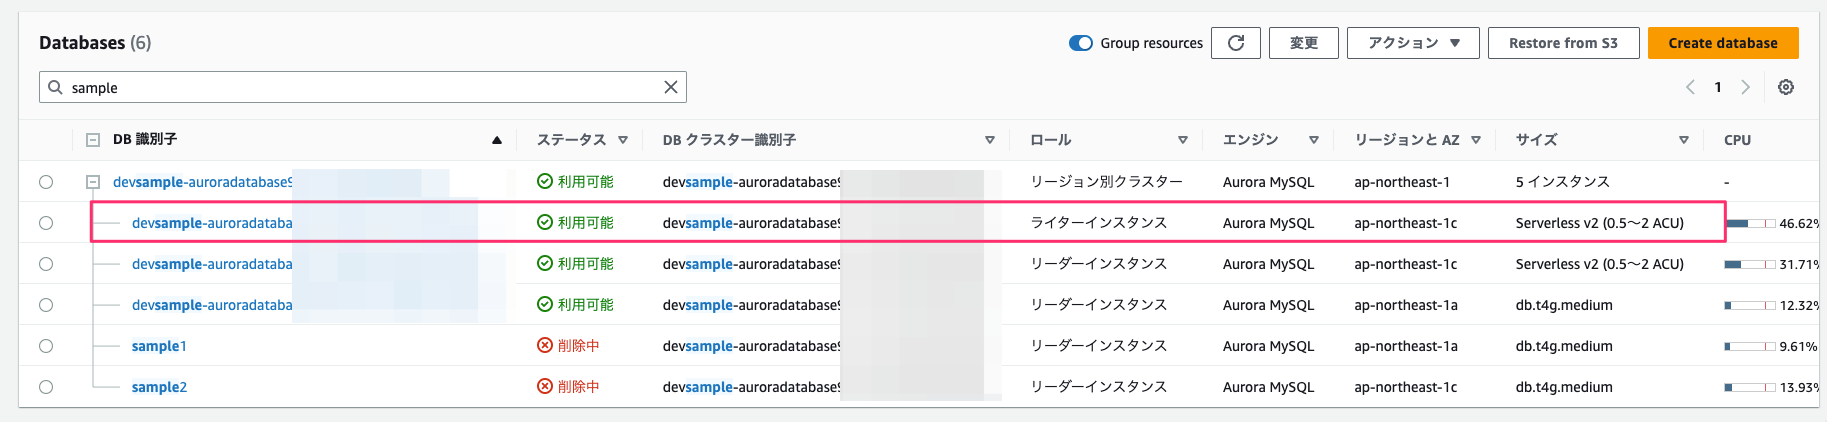Select radio button for sample2 row
The width and height of the screenshot is (1827, 422).
[x=46, y=387]
